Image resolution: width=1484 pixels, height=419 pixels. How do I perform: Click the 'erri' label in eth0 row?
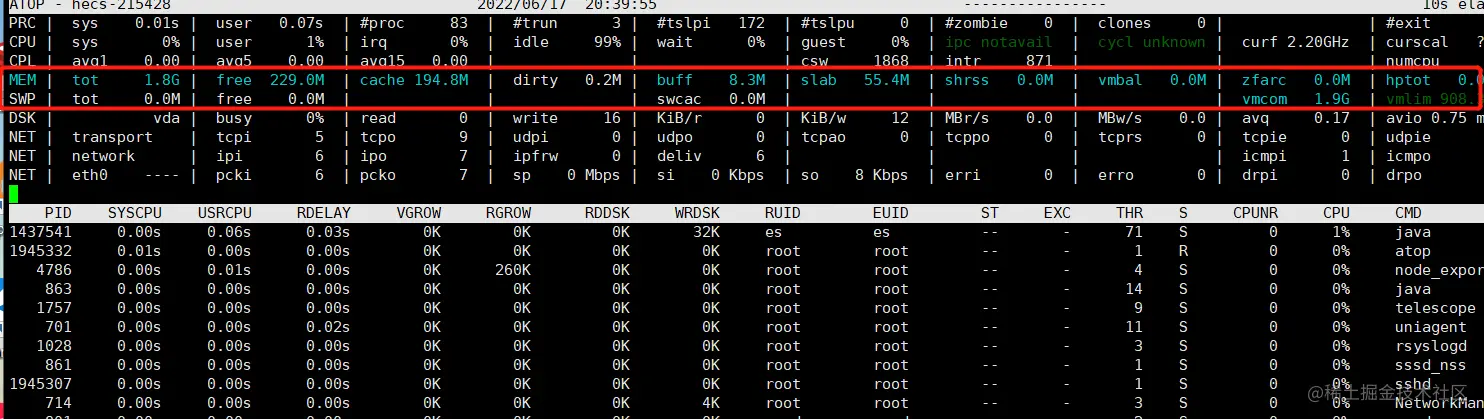point(962,175)
